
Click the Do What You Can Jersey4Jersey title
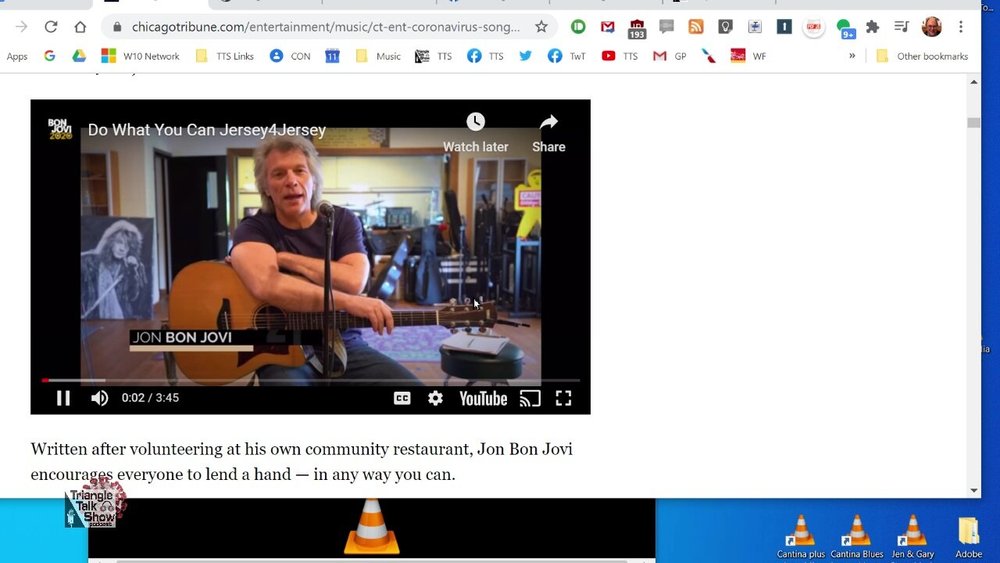207,130
